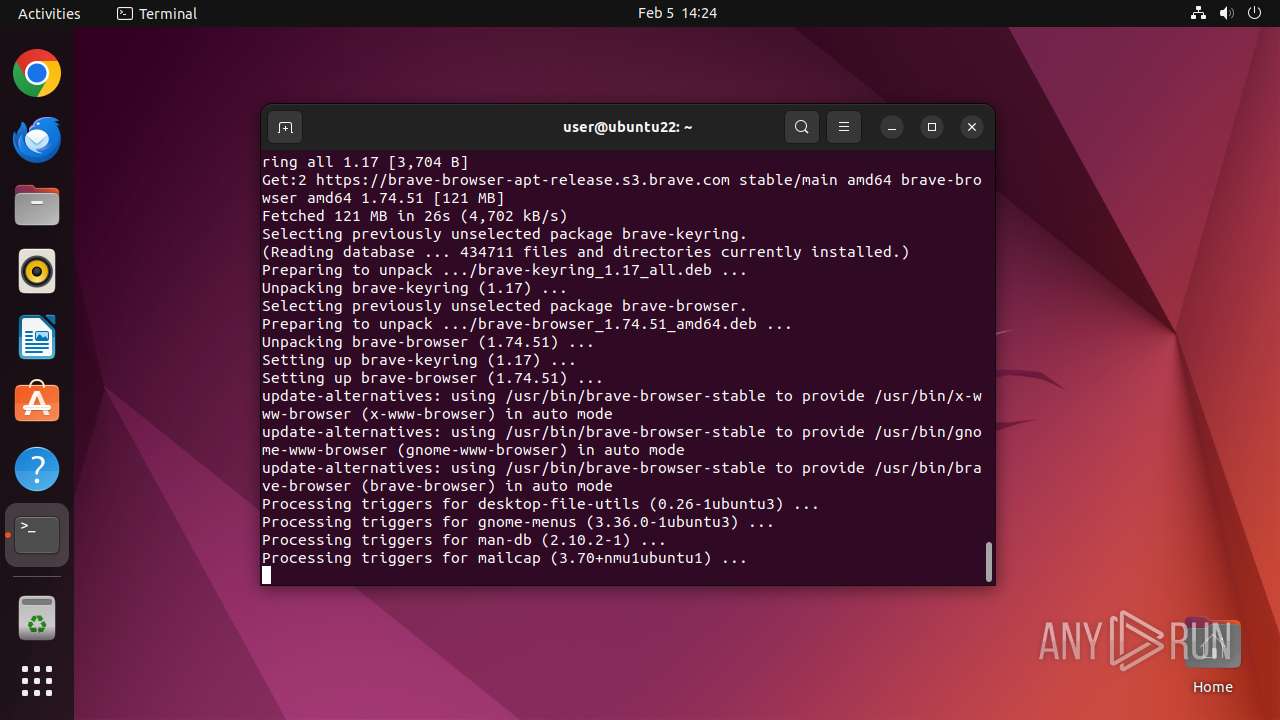Open the power menu icon
The height and width of the screenshot is (720, 1280).
(1254, 13)
